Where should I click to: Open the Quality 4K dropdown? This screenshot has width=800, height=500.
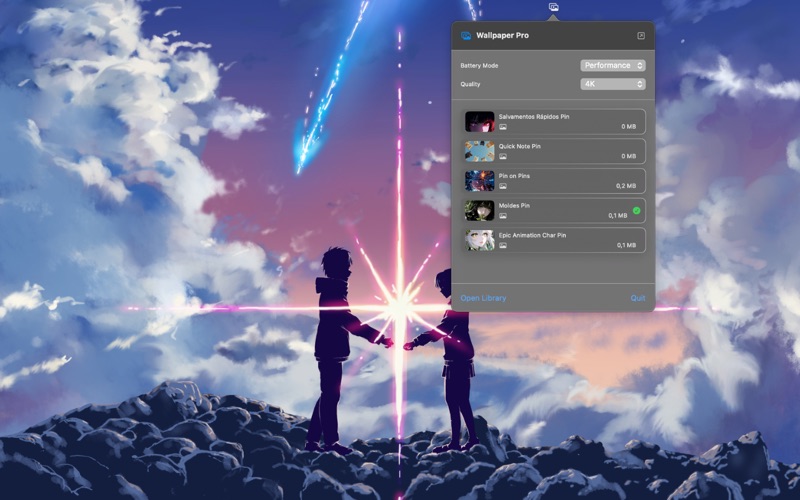pyautogui.click(x=613, y=84)
